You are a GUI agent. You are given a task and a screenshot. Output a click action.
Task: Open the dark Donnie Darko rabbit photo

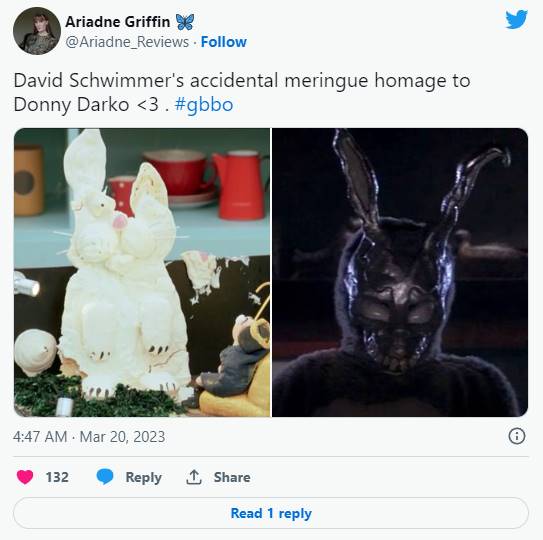pyautogui.click(x=400, y=272)
